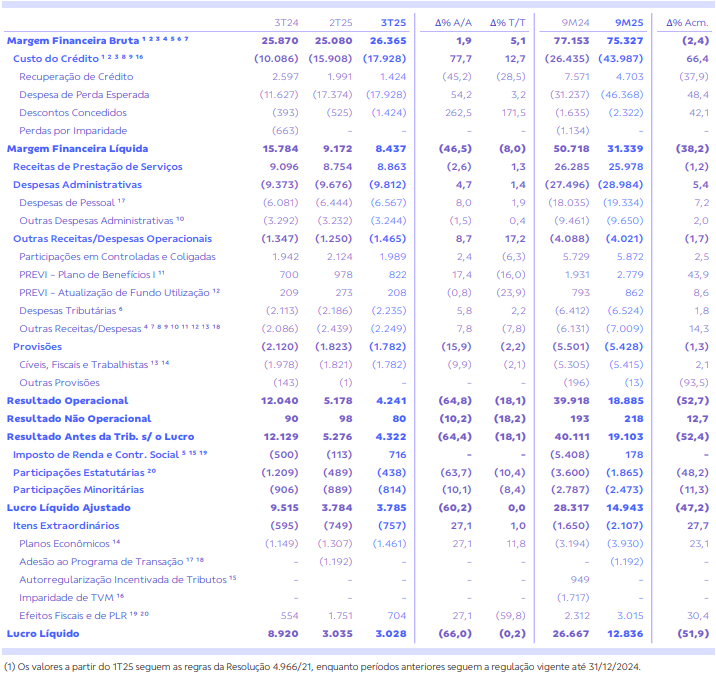Select the Δ% A/A column header
The image size is (716, 677).
click(454, 21)
